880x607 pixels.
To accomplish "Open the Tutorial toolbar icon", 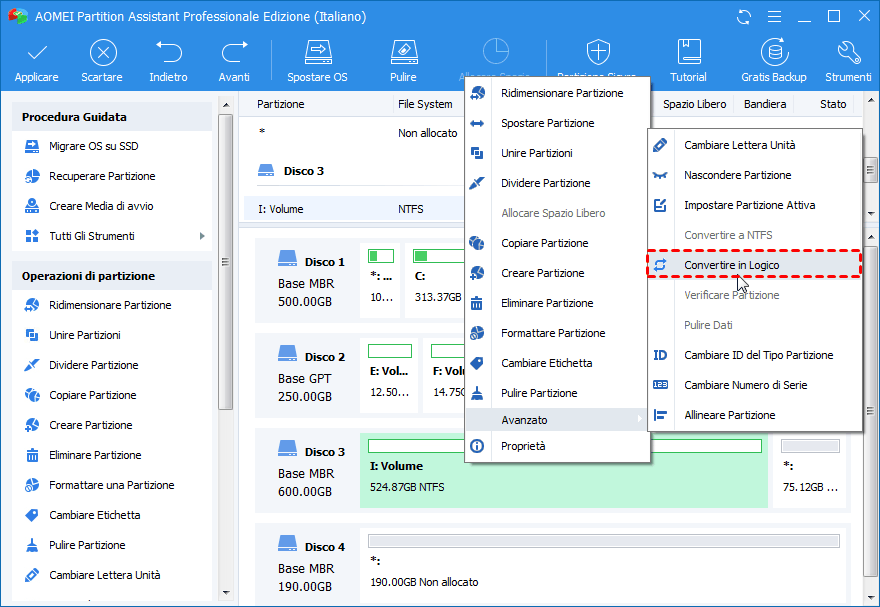I will [x=688, y=53].
